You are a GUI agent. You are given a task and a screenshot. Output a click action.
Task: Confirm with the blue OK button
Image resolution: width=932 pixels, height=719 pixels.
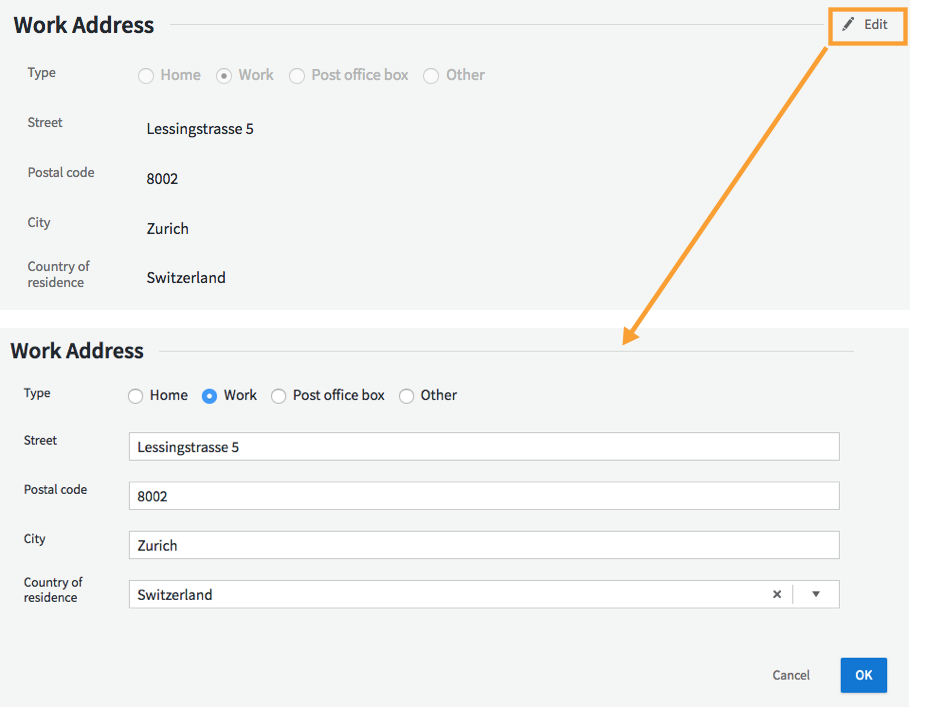click(x=863, y=675)
